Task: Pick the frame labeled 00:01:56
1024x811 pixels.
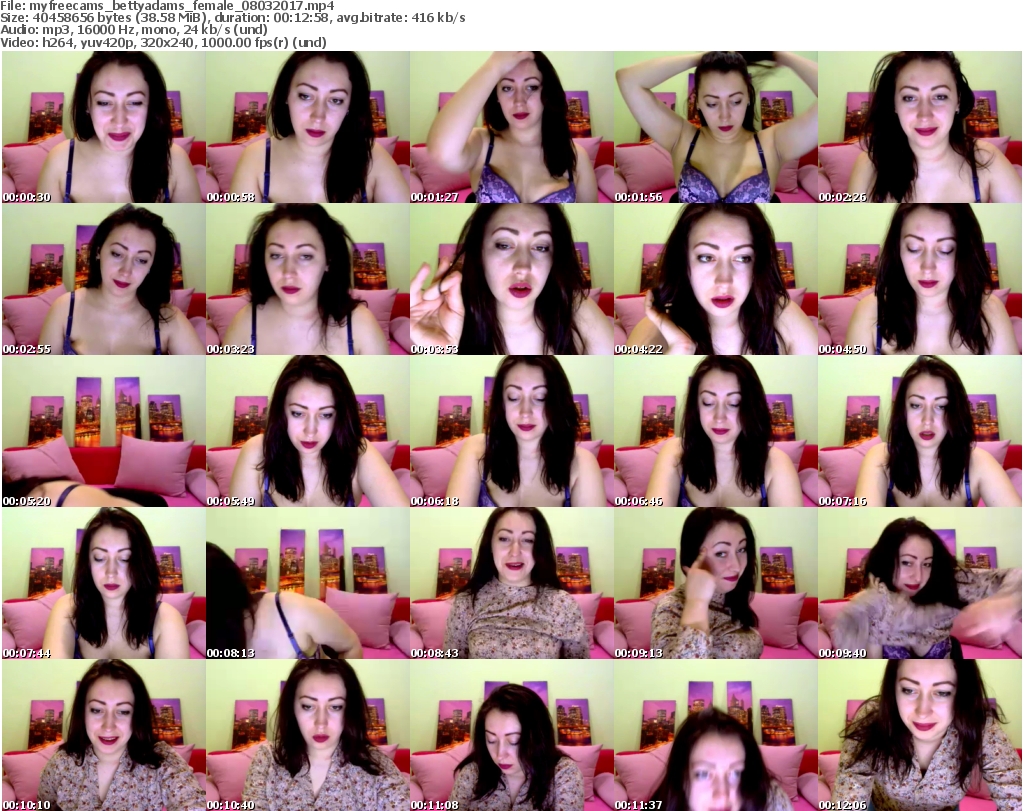Action: point(716,127)
